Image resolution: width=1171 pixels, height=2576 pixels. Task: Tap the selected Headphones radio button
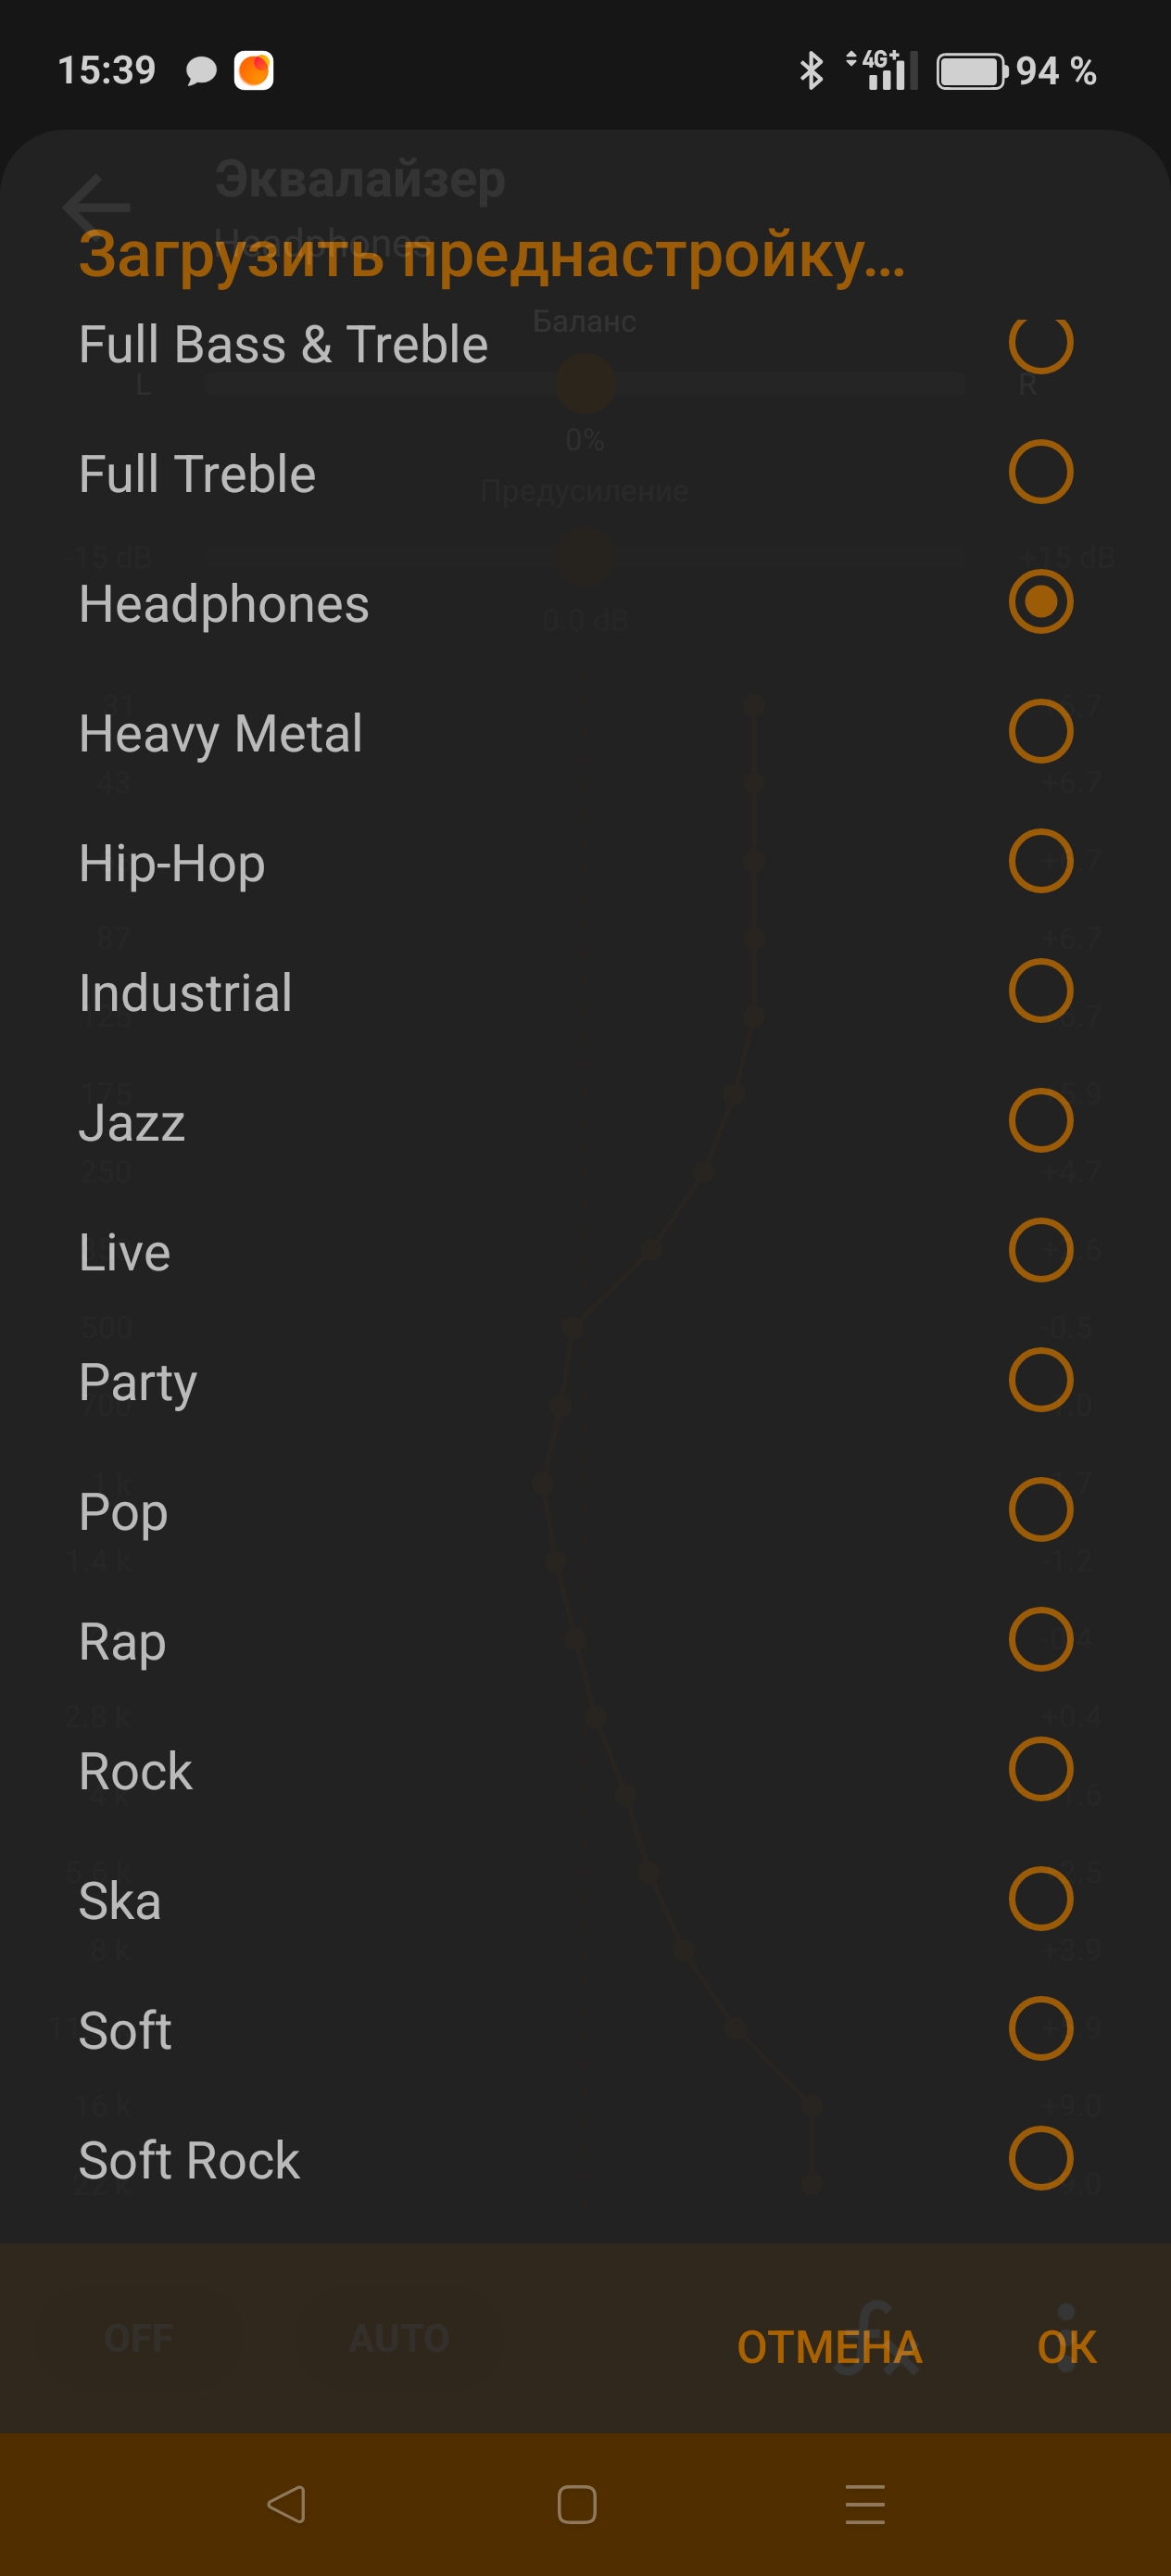(1040, 602)
